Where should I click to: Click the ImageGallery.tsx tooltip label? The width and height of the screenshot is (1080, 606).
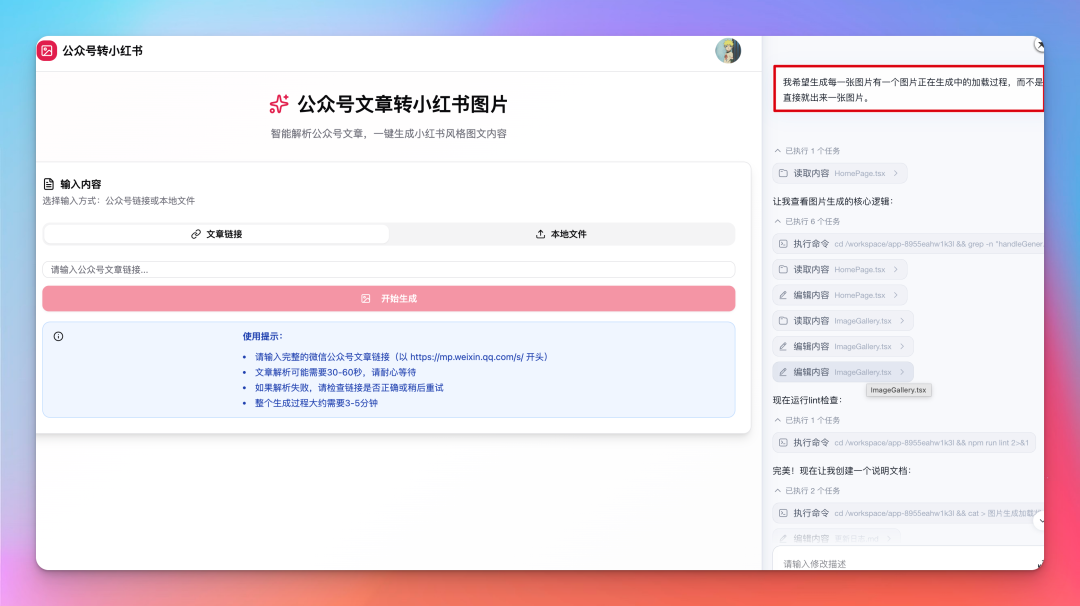(x=898, y=390)
